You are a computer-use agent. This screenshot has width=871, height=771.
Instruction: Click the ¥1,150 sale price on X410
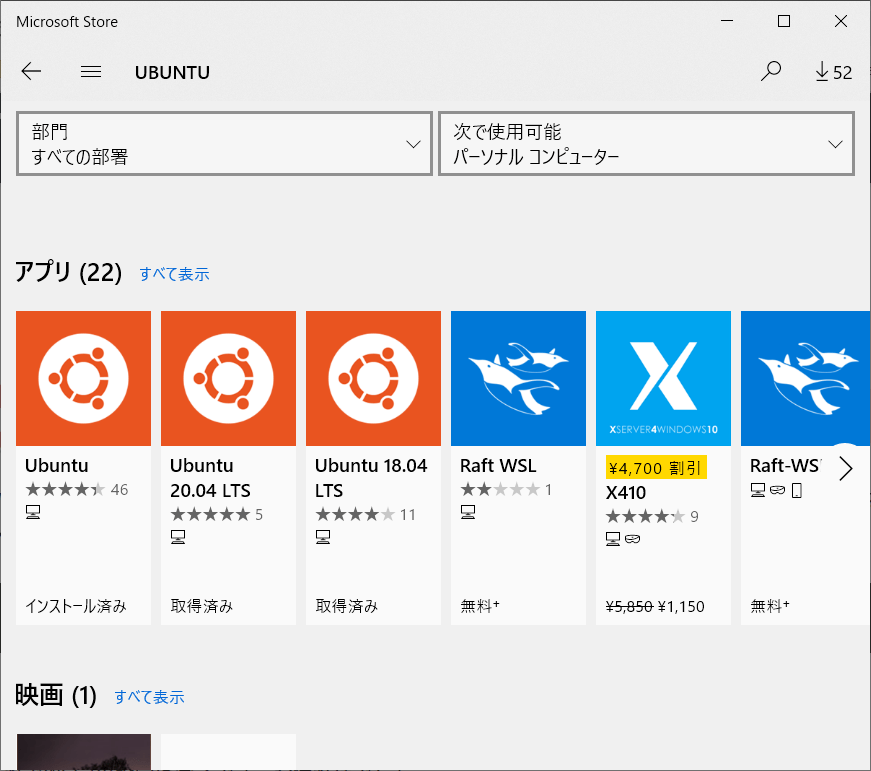tap(681, 606)
